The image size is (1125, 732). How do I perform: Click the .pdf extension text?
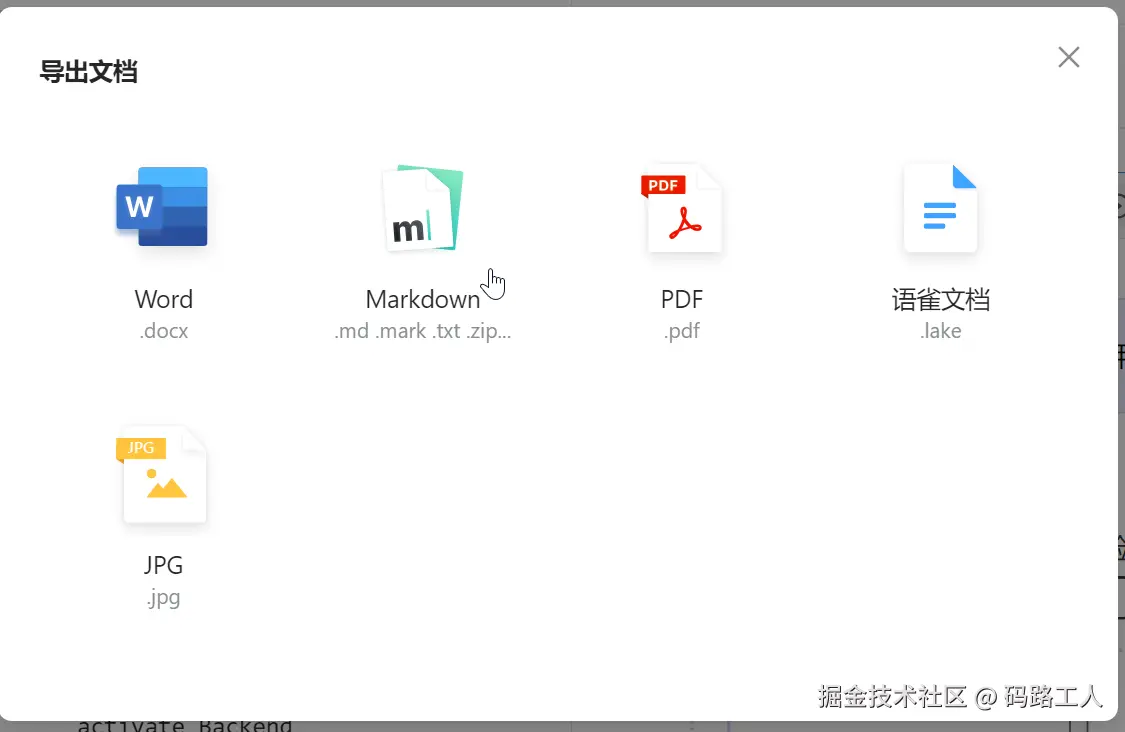[x=682, y=331]
